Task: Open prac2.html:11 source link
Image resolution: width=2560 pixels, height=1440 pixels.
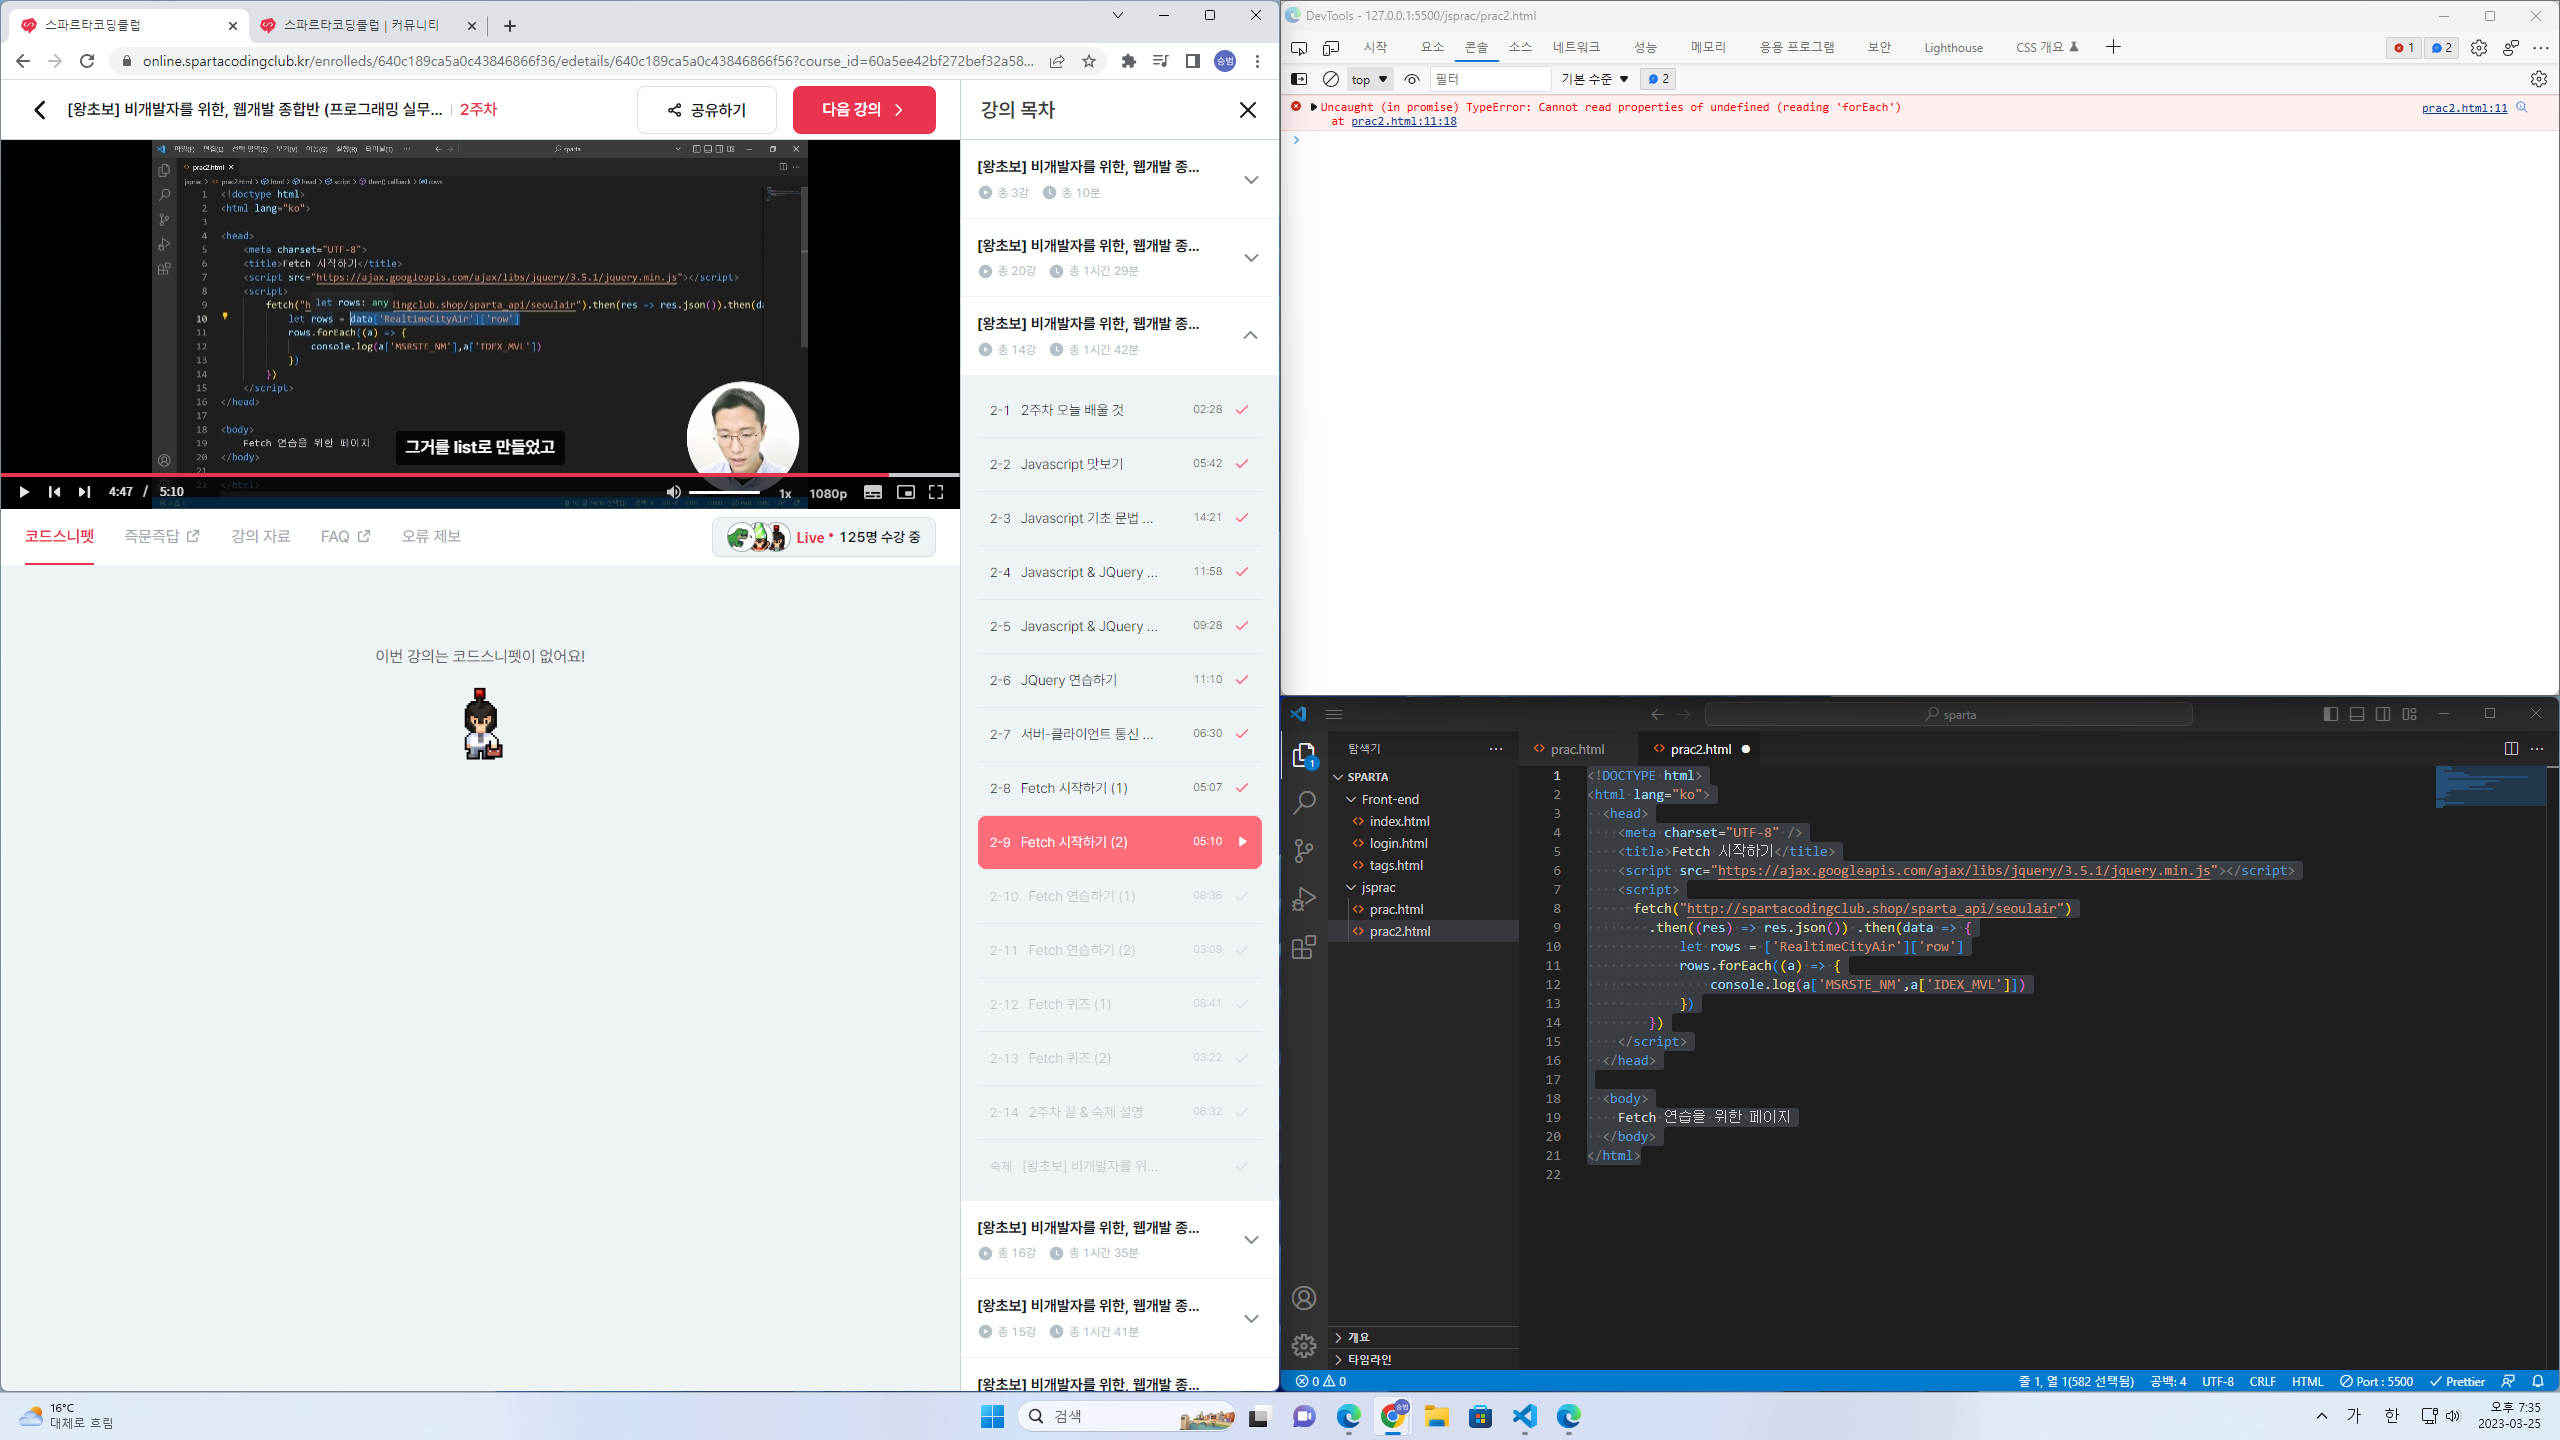Action: 2464,108
